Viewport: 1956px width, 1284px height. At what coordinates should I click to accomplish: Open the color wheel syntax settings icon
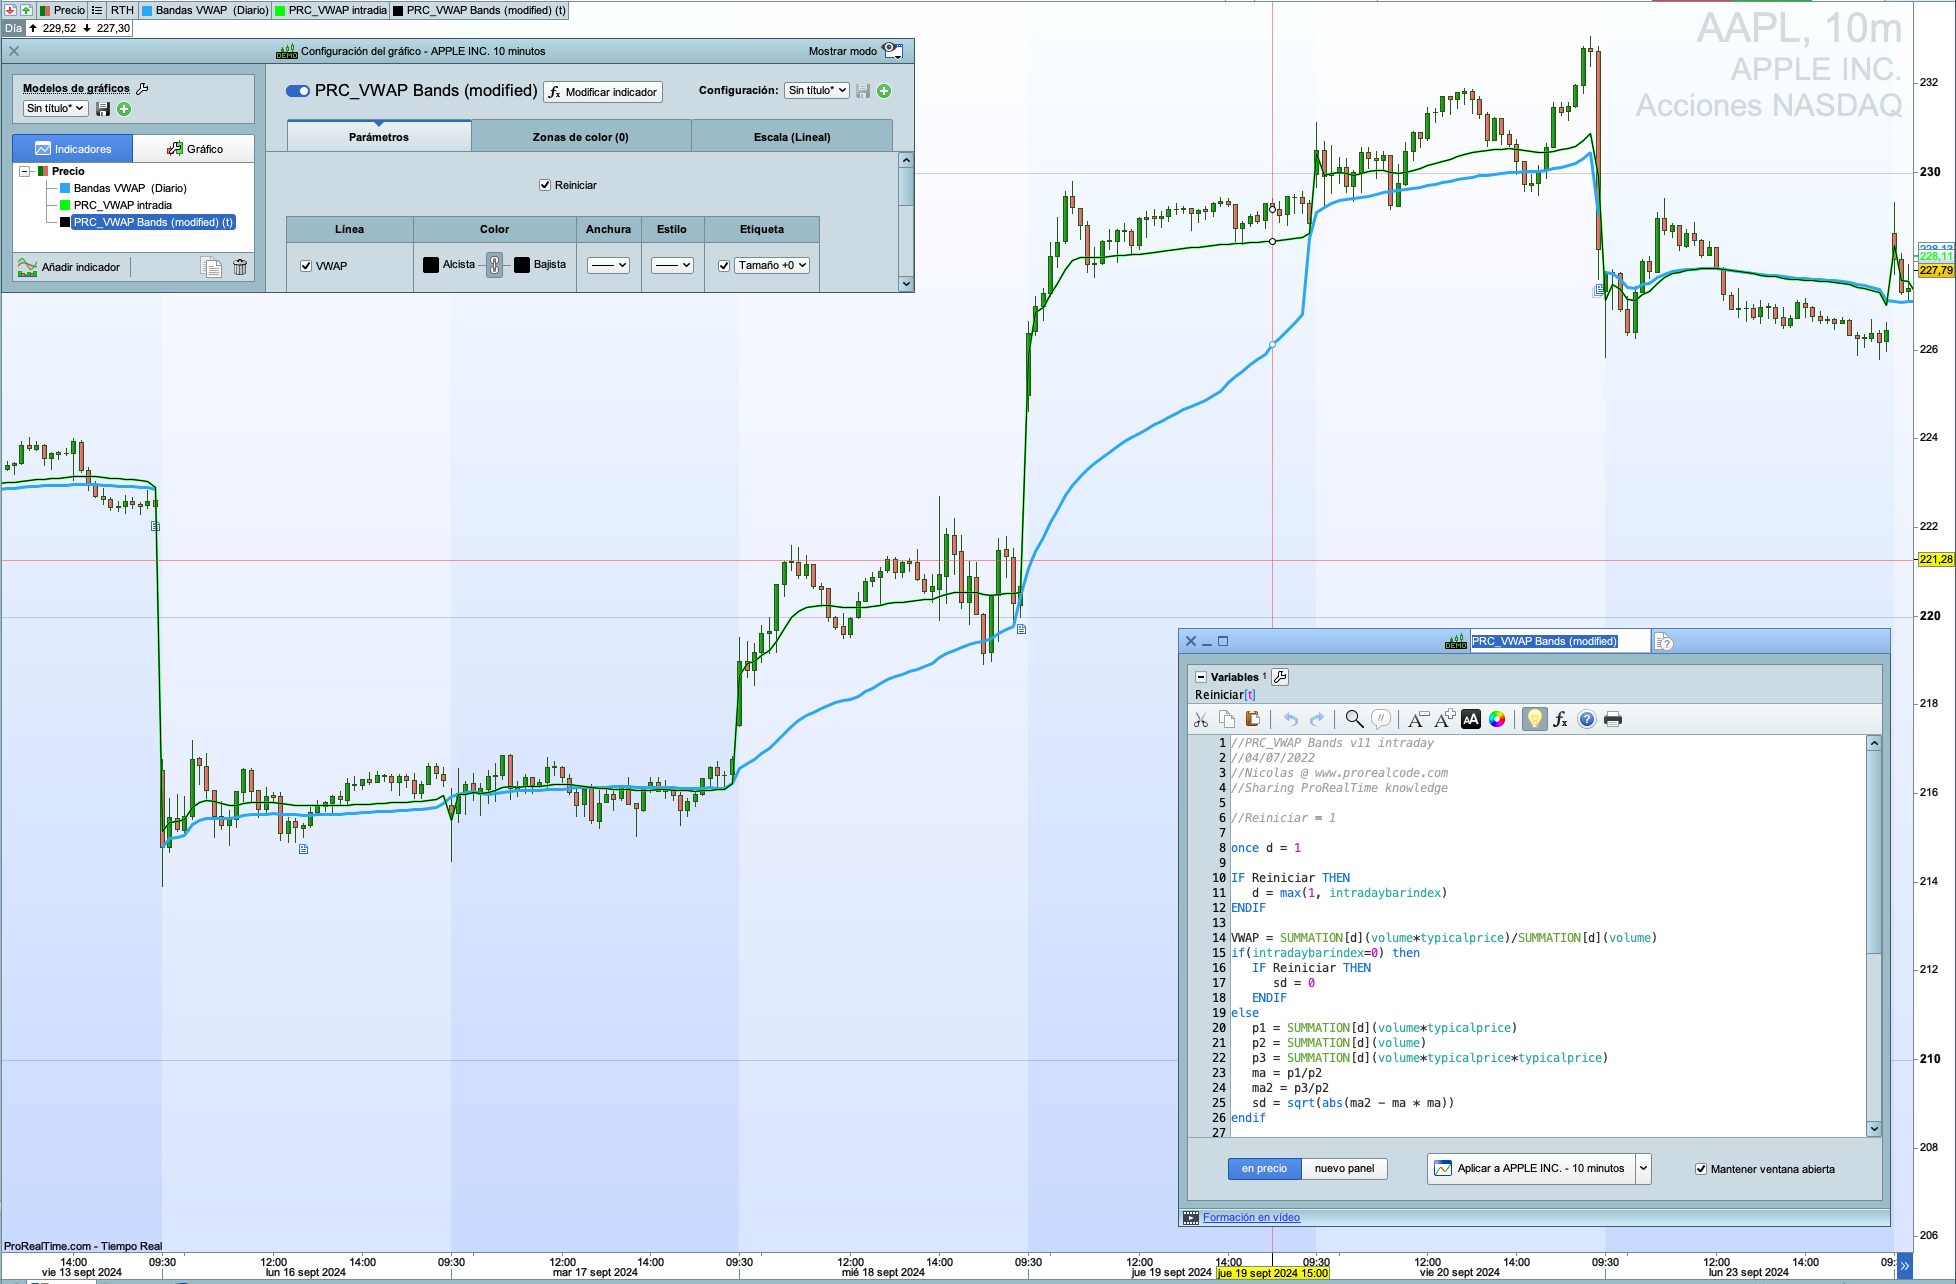(1497, 719)
